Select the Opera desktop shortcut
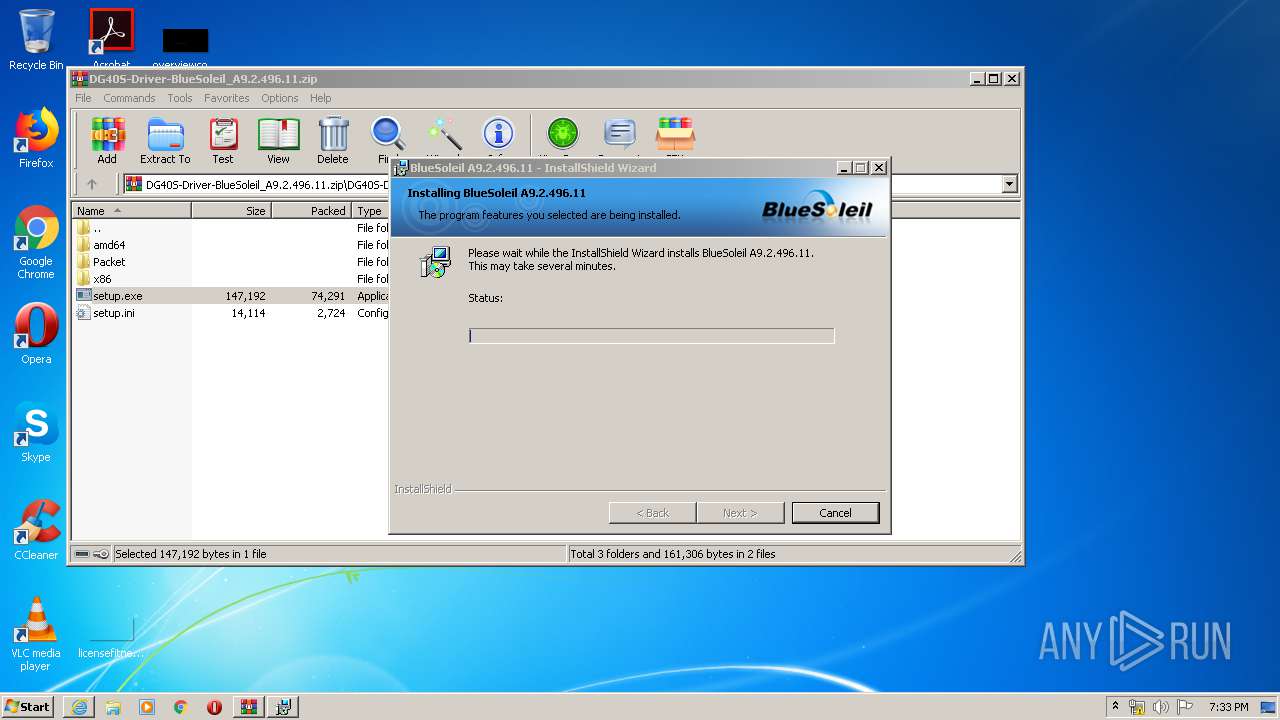This screenshot has width=1280, height=720. tap(36, 334)
